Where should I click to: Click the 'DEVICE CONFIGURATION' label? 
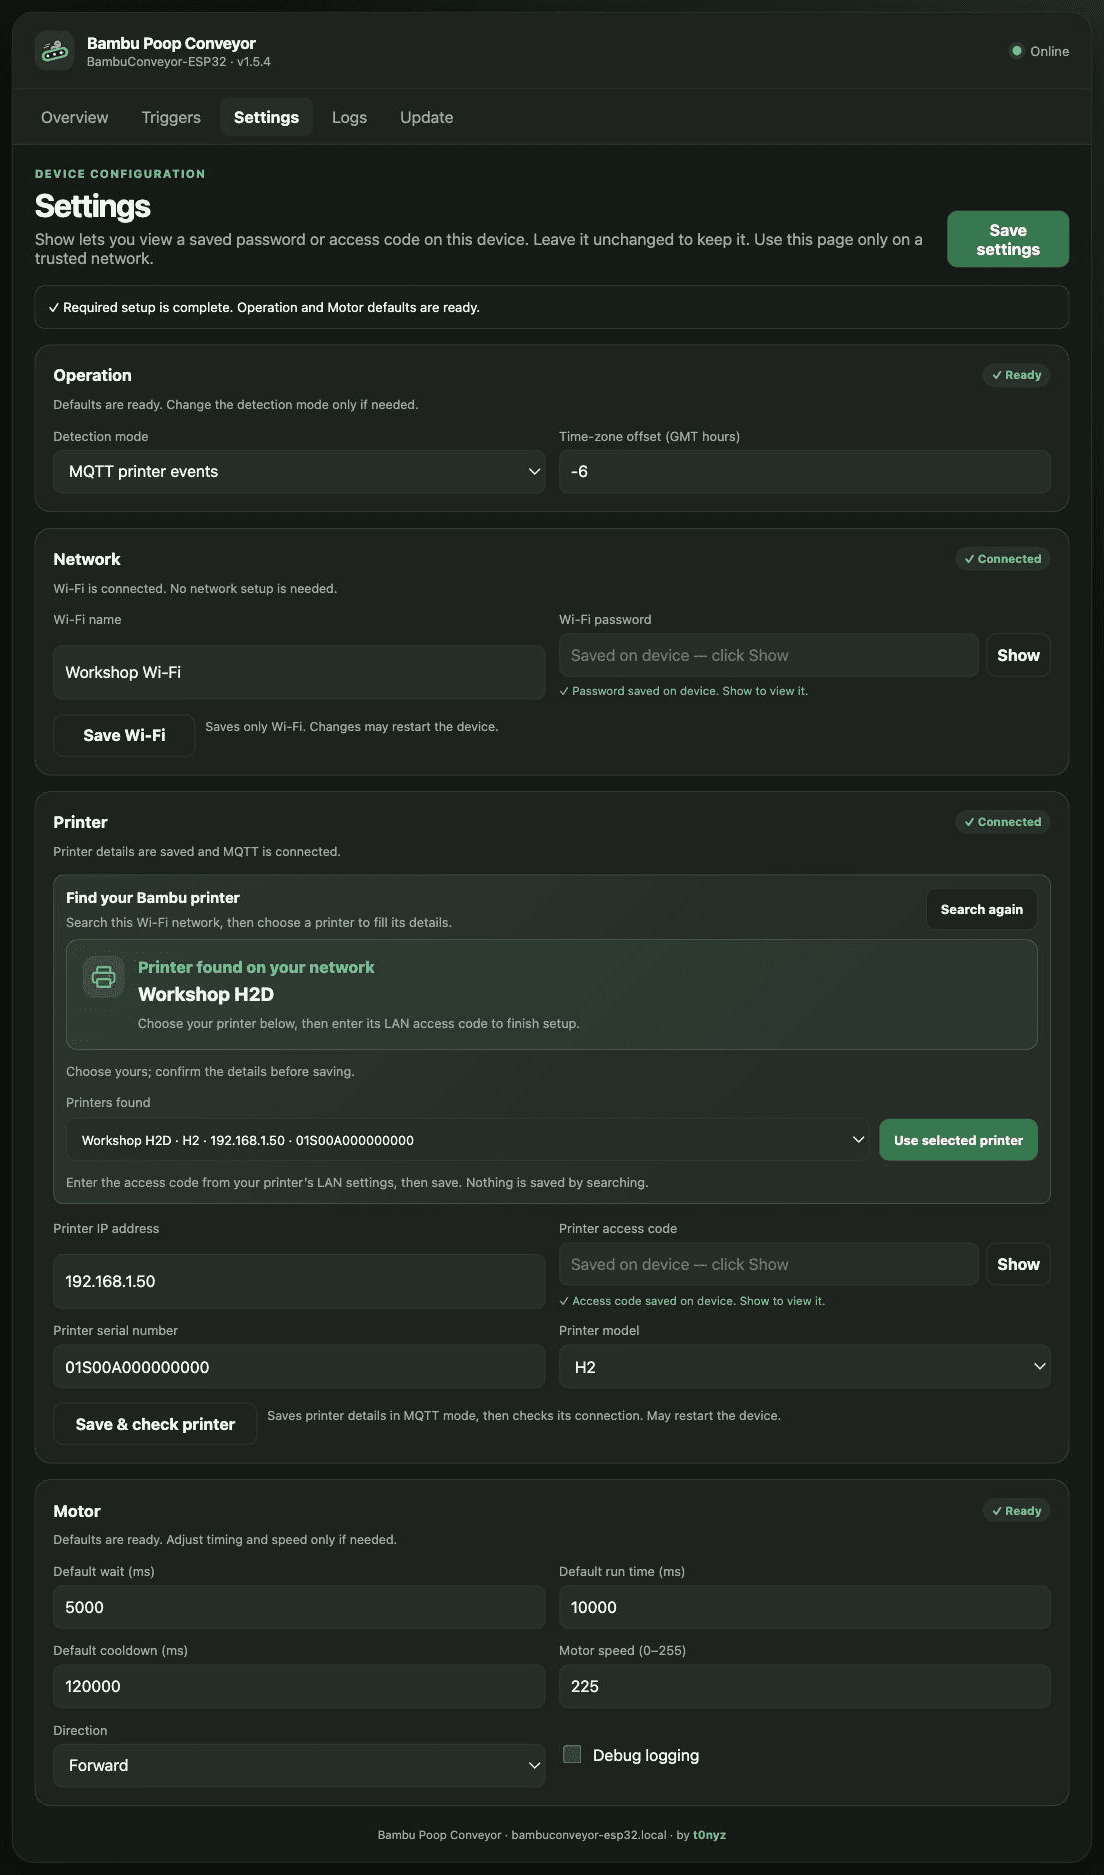(x=120, y=174)
